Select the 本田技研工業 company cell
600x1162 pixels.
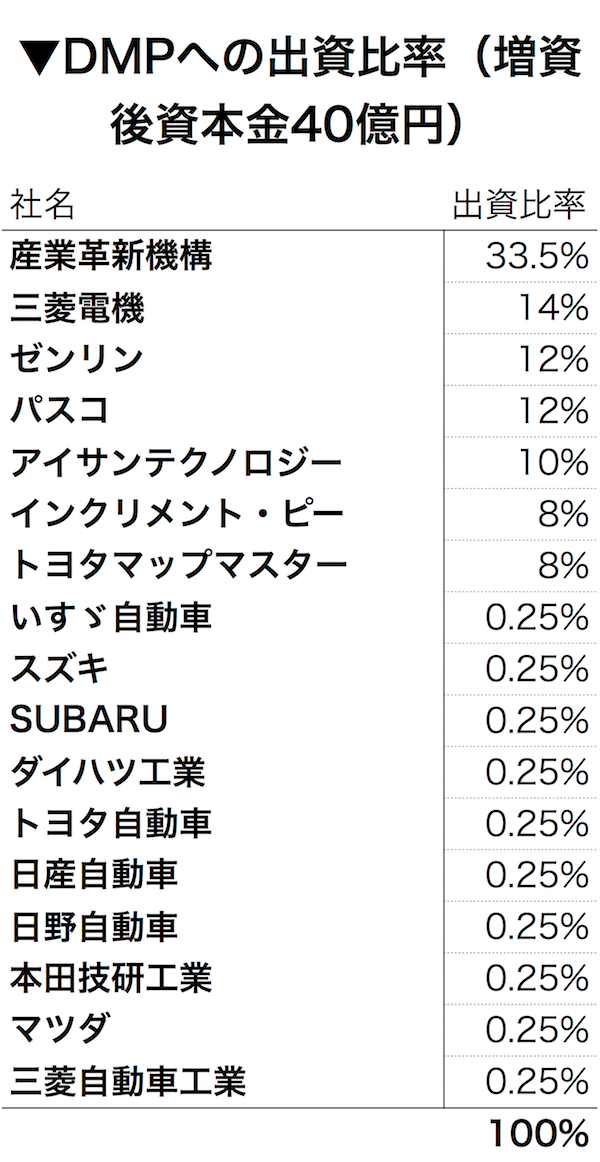coord(110,978)
